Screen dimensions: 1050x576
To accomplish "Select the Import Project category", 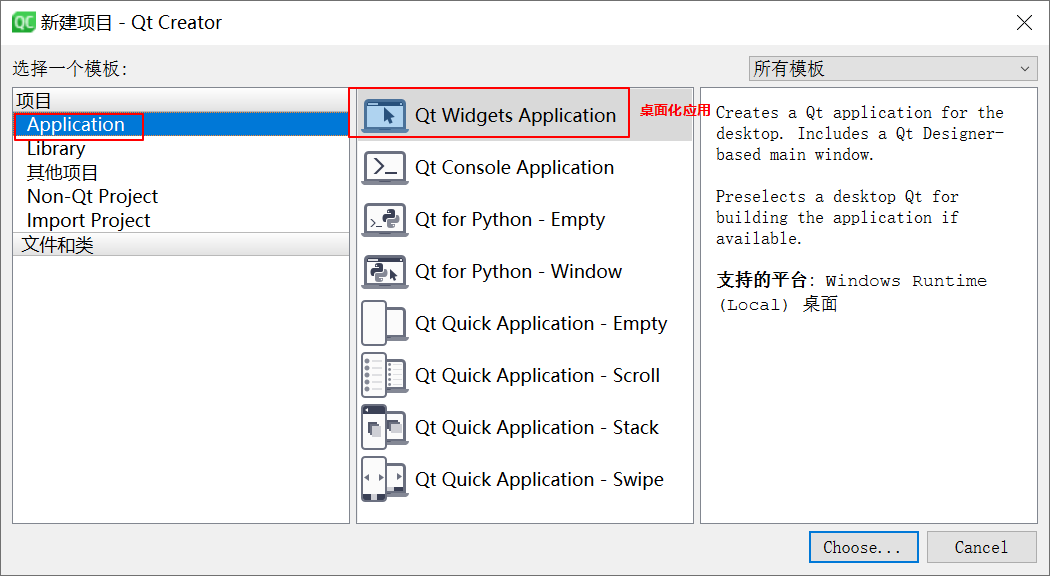I will click(x=181, y=220).
